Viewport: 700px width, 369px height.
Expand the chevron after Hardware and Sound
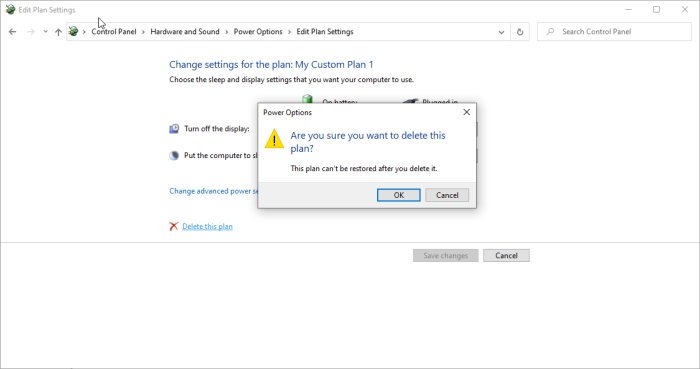pyautogui.click(x=227, y=32)
